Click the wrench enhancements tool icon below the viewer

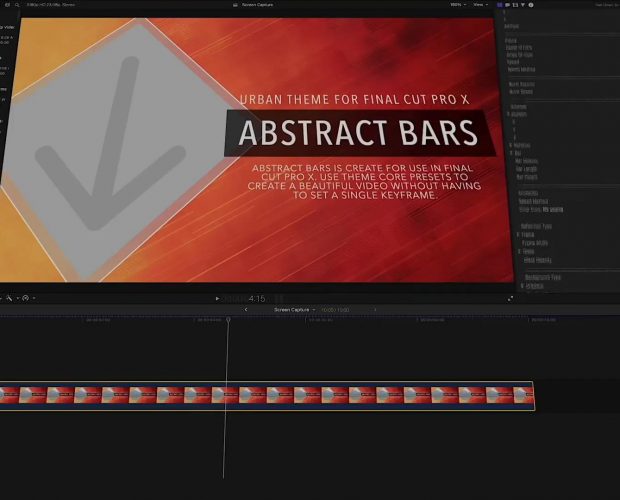tap(9, 298)
